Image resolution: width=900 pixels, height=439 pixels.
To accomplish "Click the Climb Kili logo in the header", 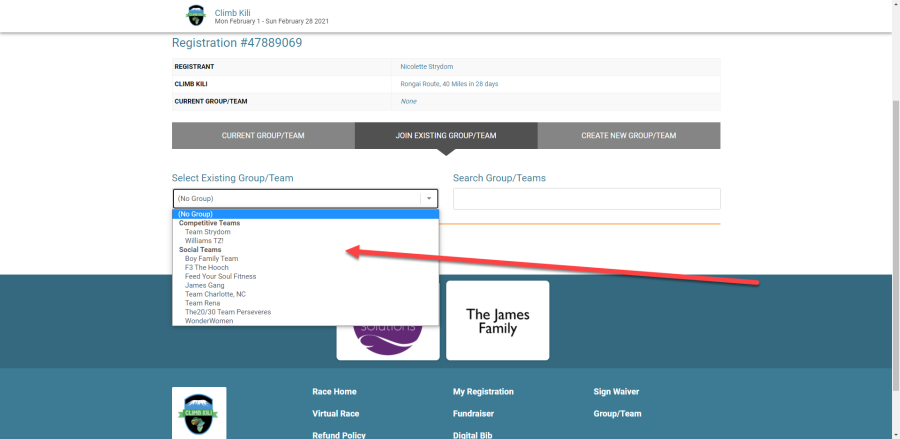I will click(196, 15).
